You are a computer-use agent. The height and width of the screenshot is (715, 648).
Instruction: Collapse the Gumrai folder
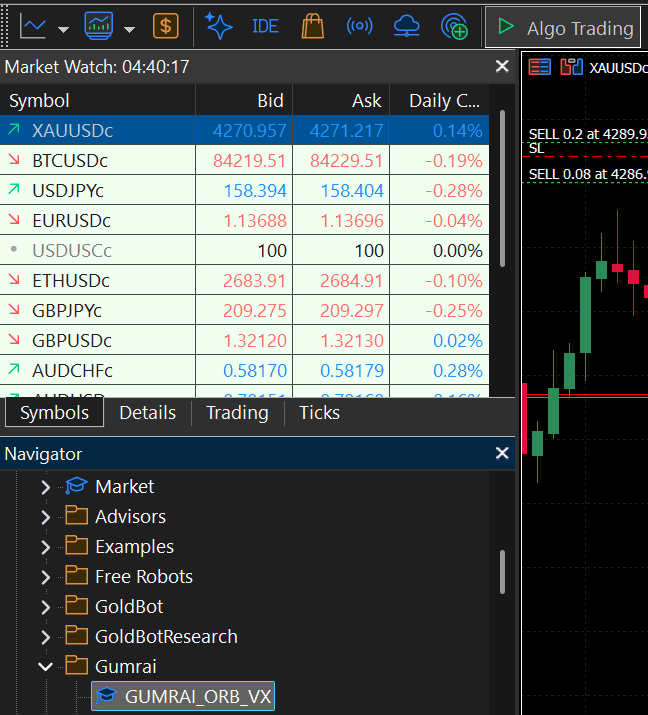point(45,667)
